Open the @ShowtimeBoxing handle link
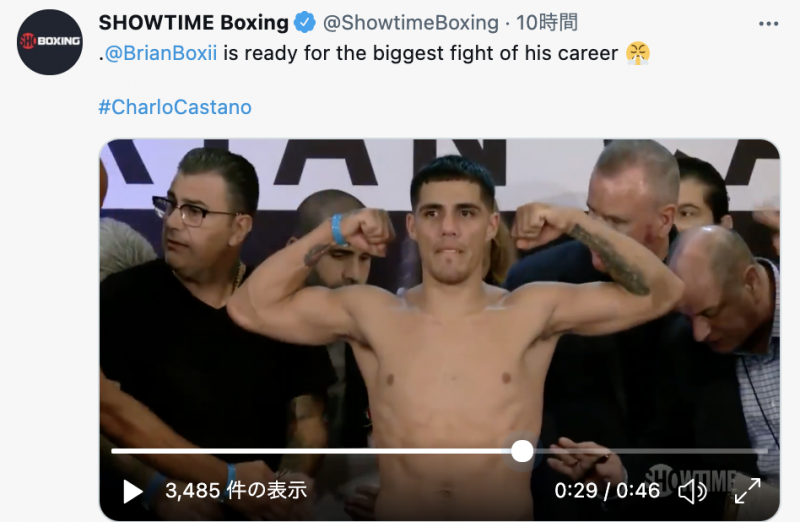 411,22
